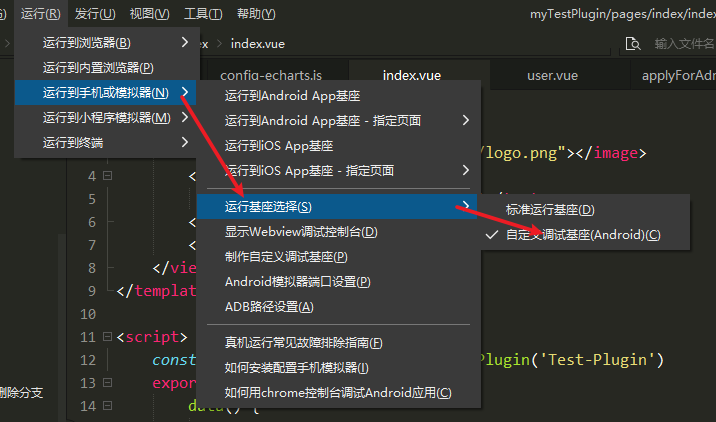
Task: Collapse code fold at line 4
Action: coord(107,175)
